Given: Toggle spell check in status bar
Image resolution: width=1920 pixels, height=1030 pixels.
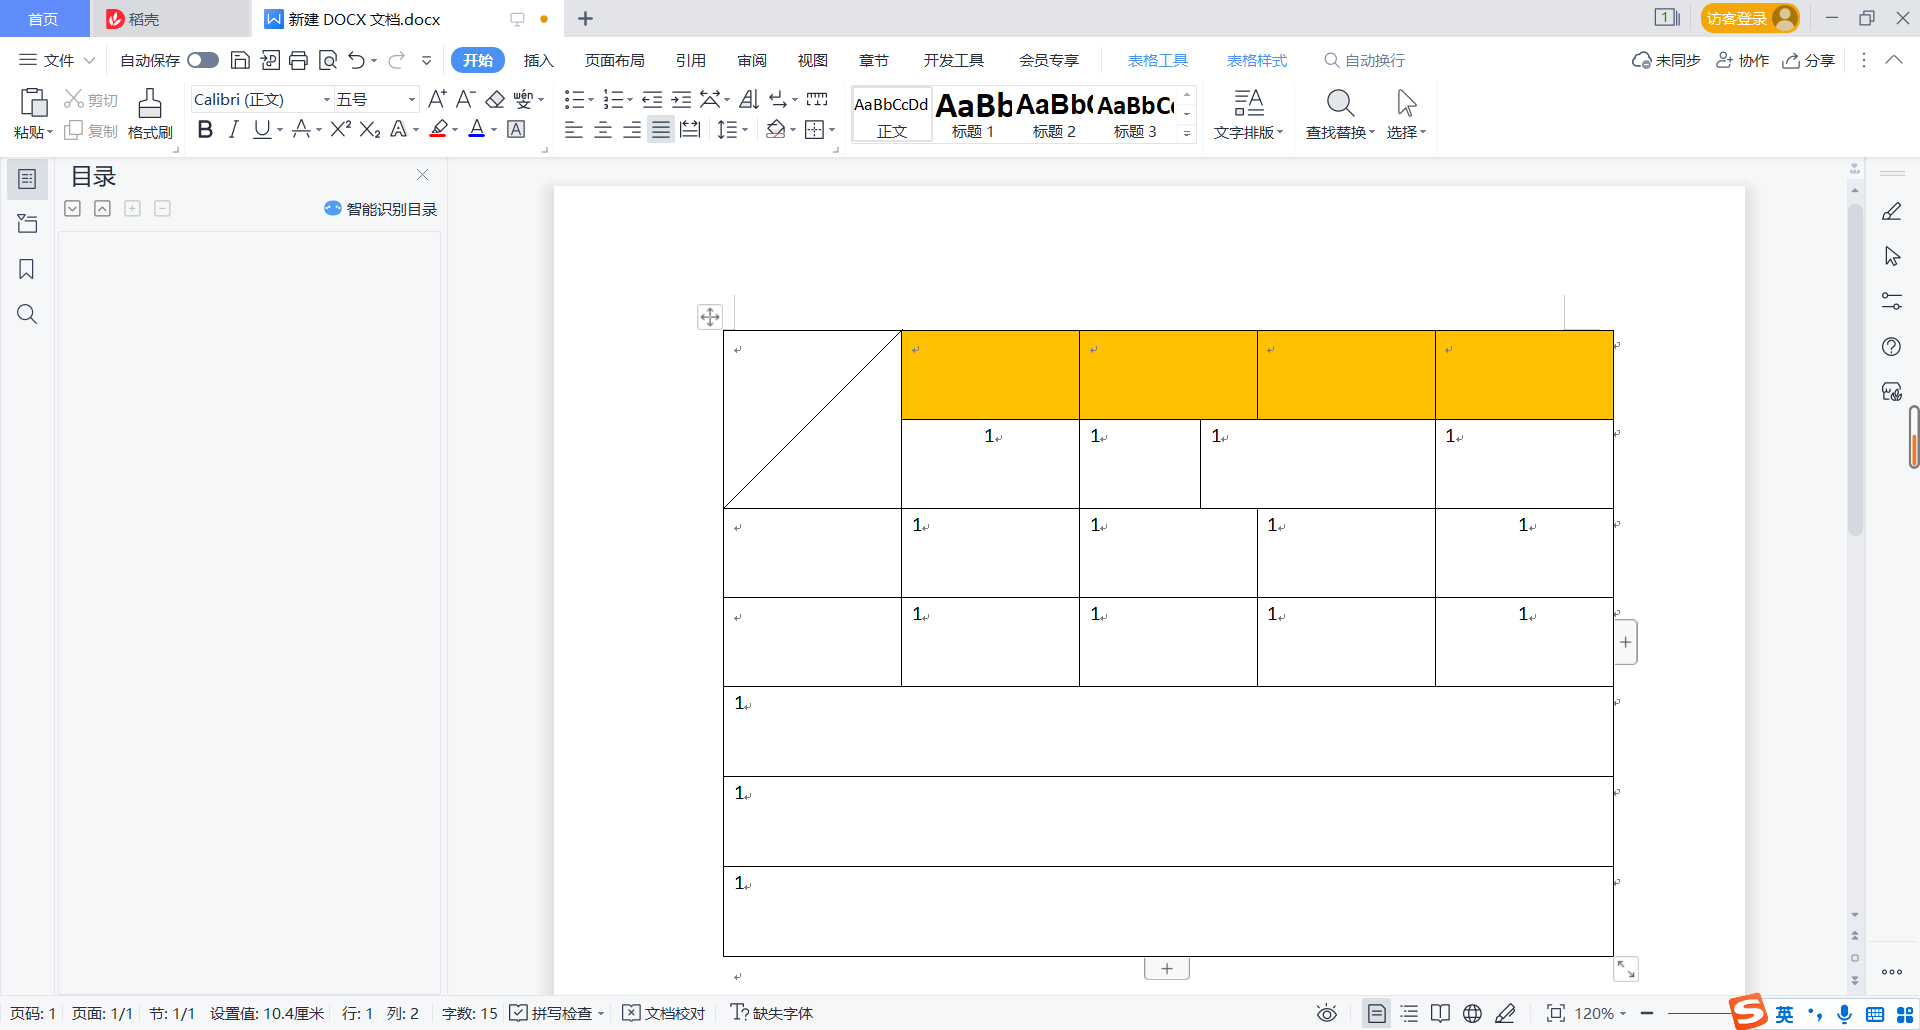Looking at the screenshot, I should point(556,1013).
